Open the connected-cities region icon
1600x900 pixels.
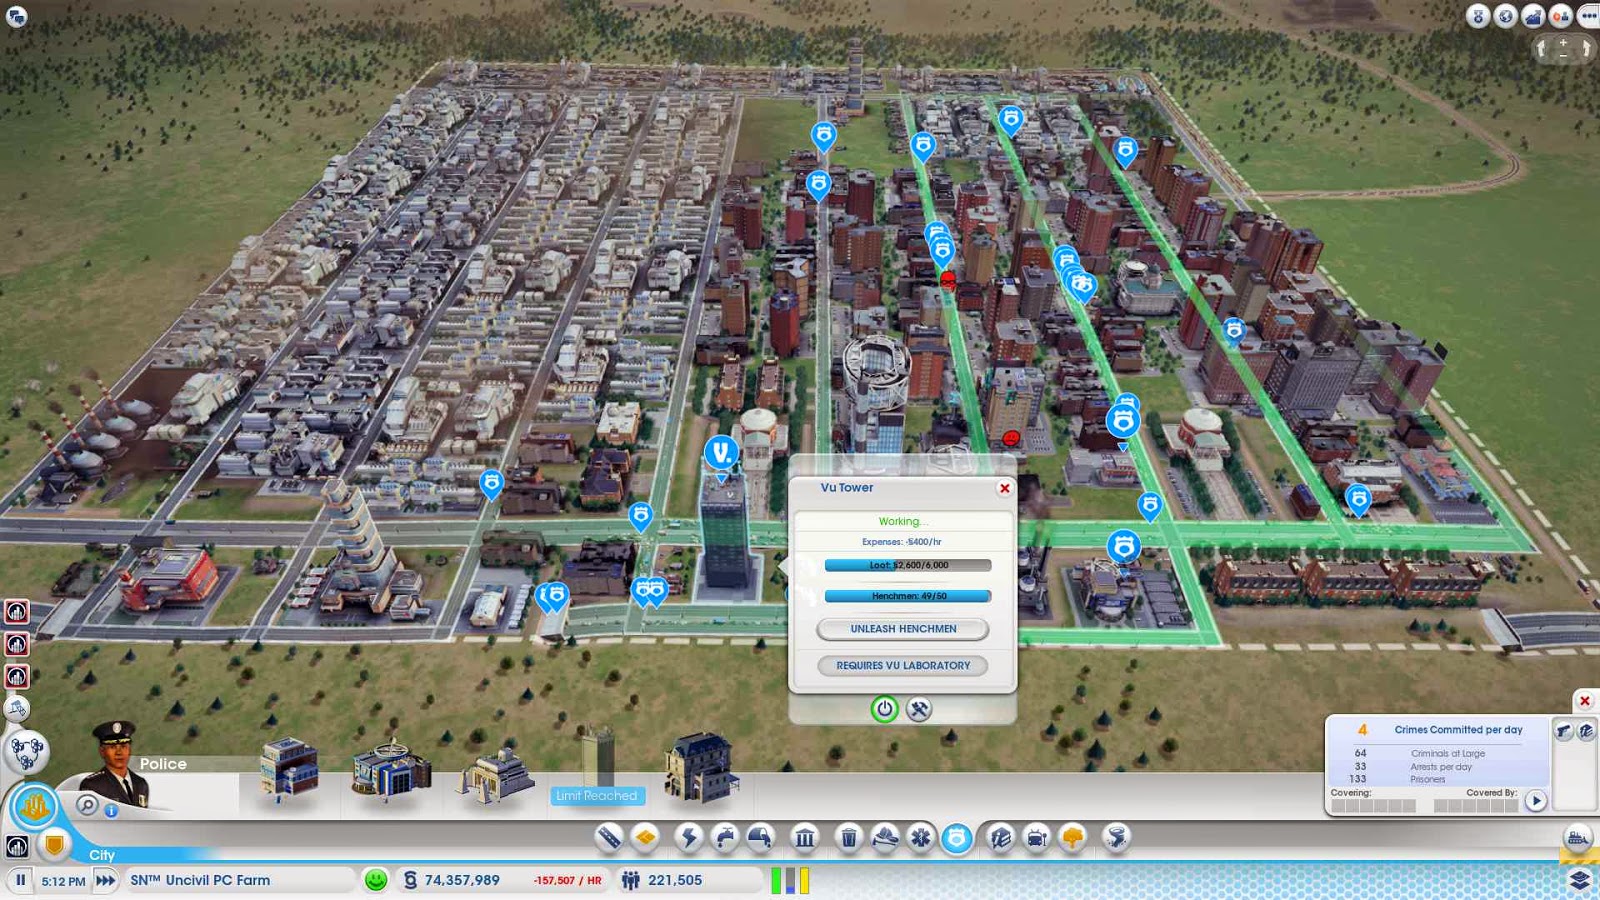click(26, 752)
